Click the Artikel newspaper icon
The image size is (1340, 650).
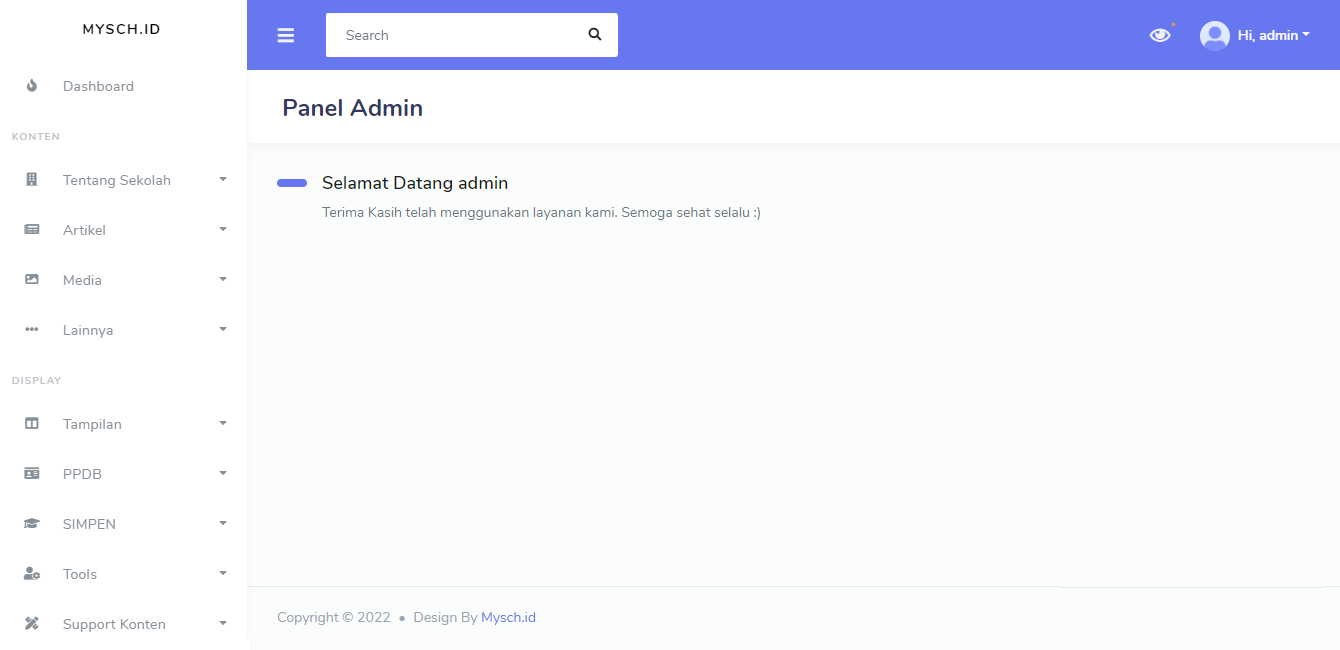pos(32,230)
